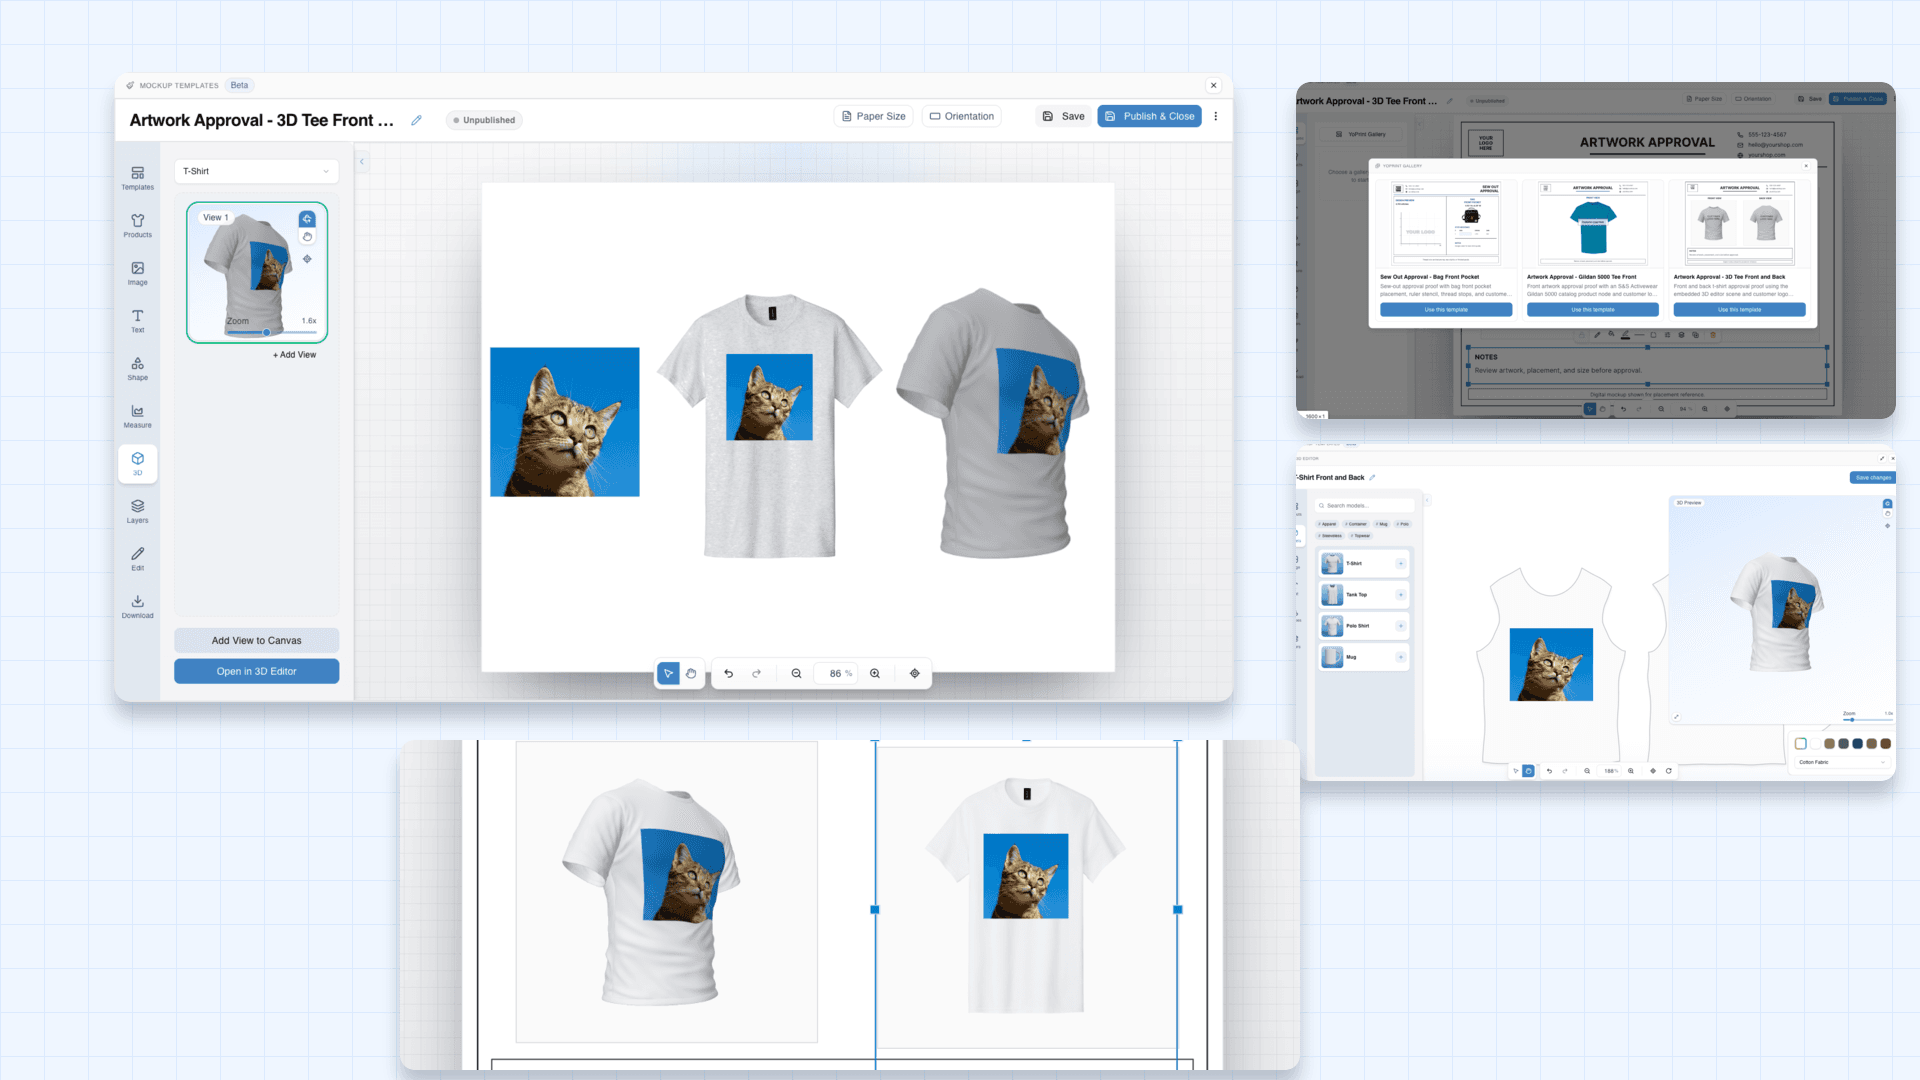This screenshot has height=1080, width=1920.
Task: Open the Shape tool in sidebar
Action: pos(137,368)
